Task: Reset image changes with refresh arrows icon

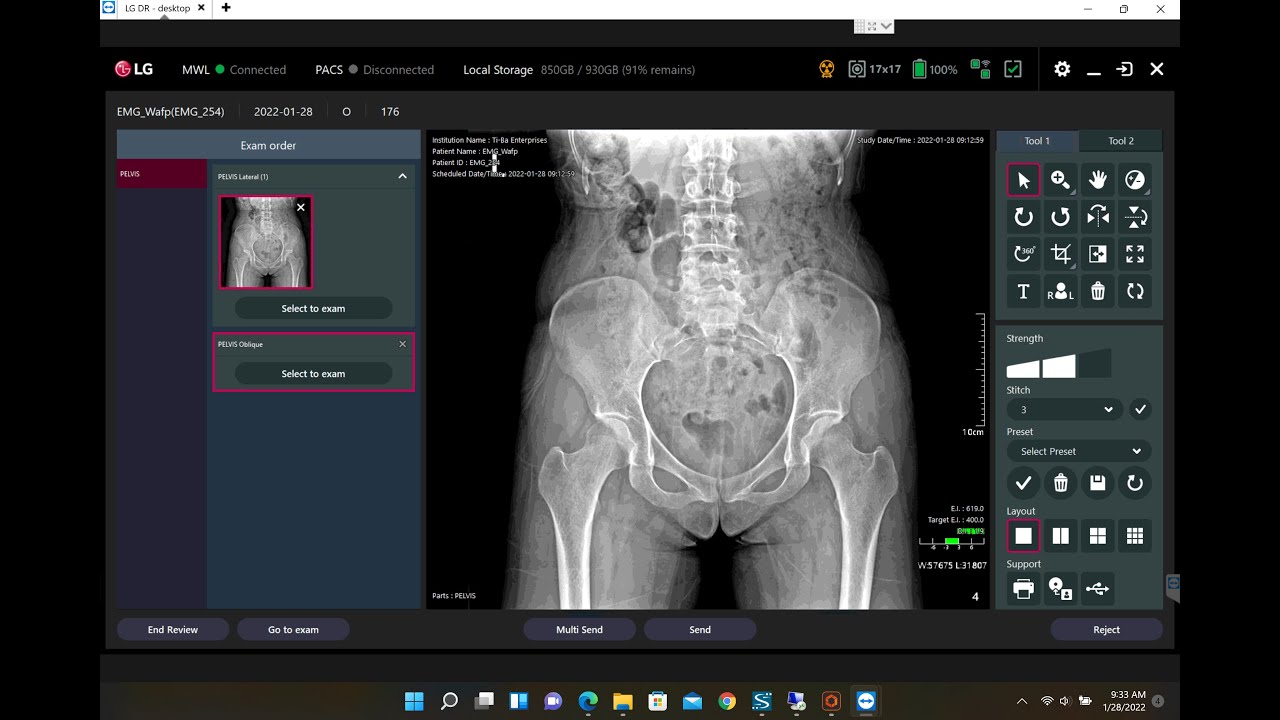Action: point(1135,291)
